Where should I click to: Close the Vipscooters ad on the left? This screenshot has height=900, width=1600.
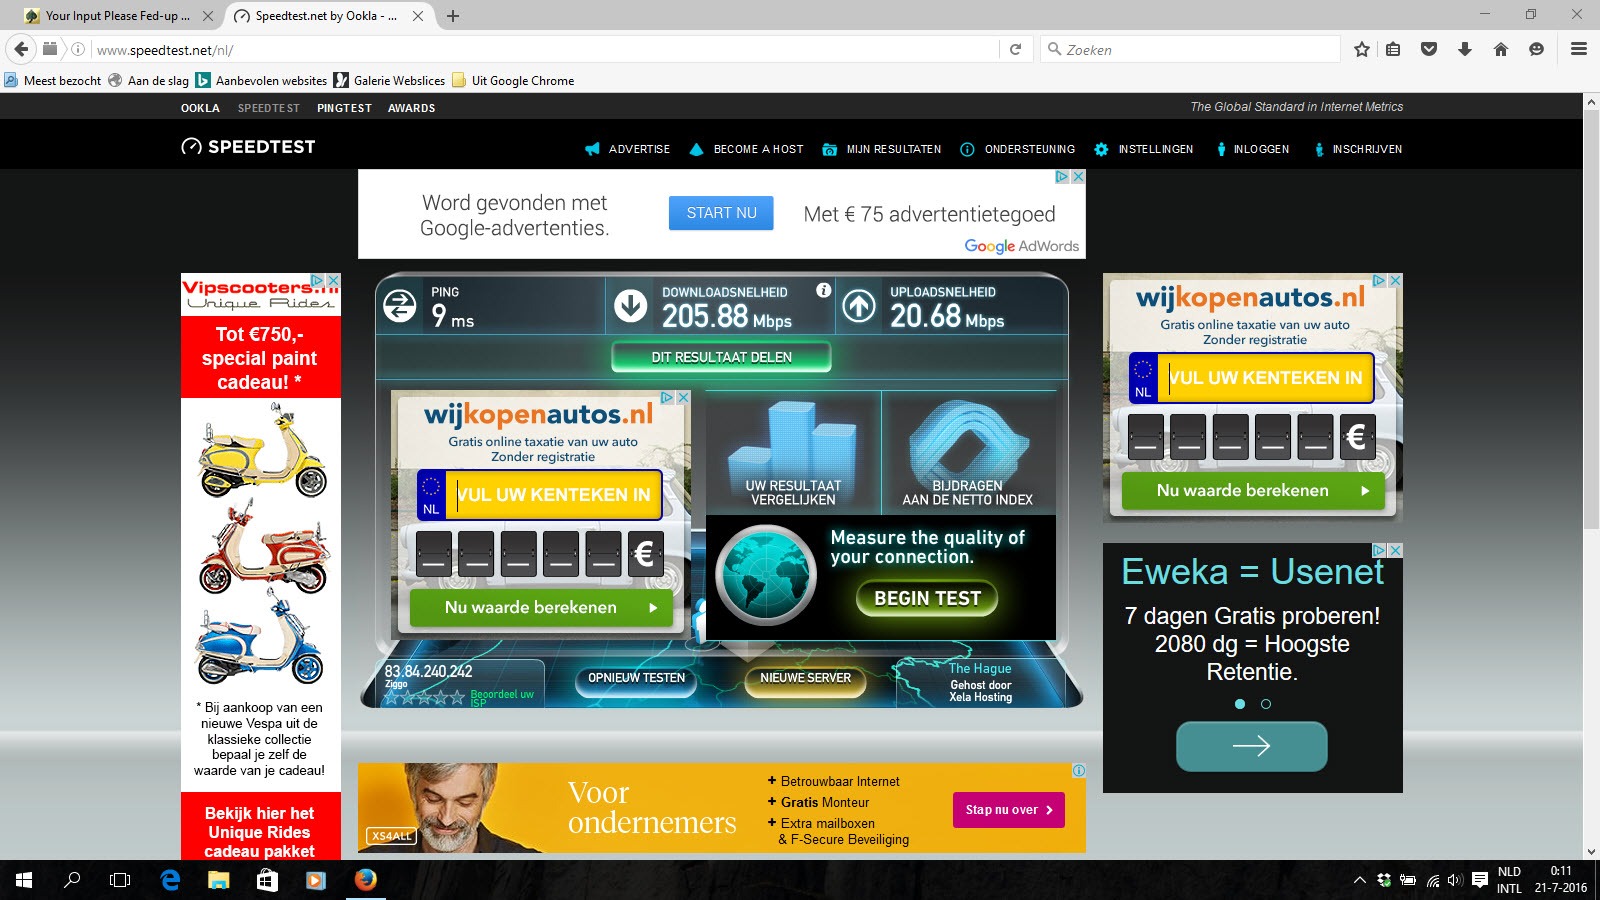pos(334,280)
